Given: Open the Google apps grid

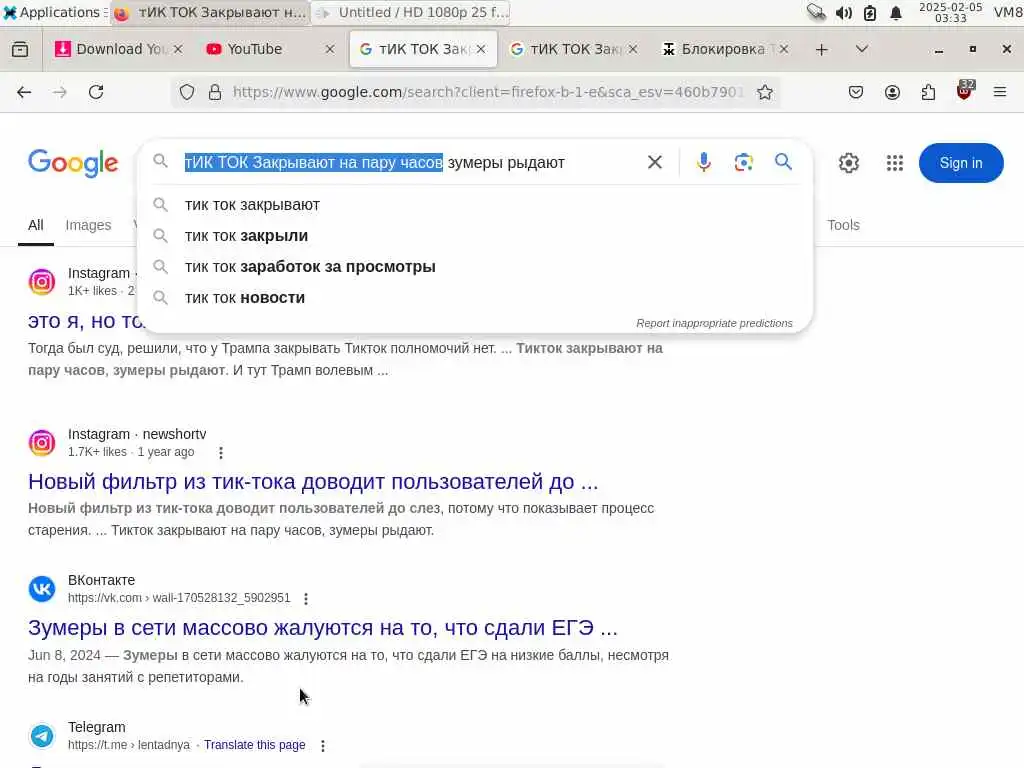Looking at the screenshot, I should [x=895, y=163].
